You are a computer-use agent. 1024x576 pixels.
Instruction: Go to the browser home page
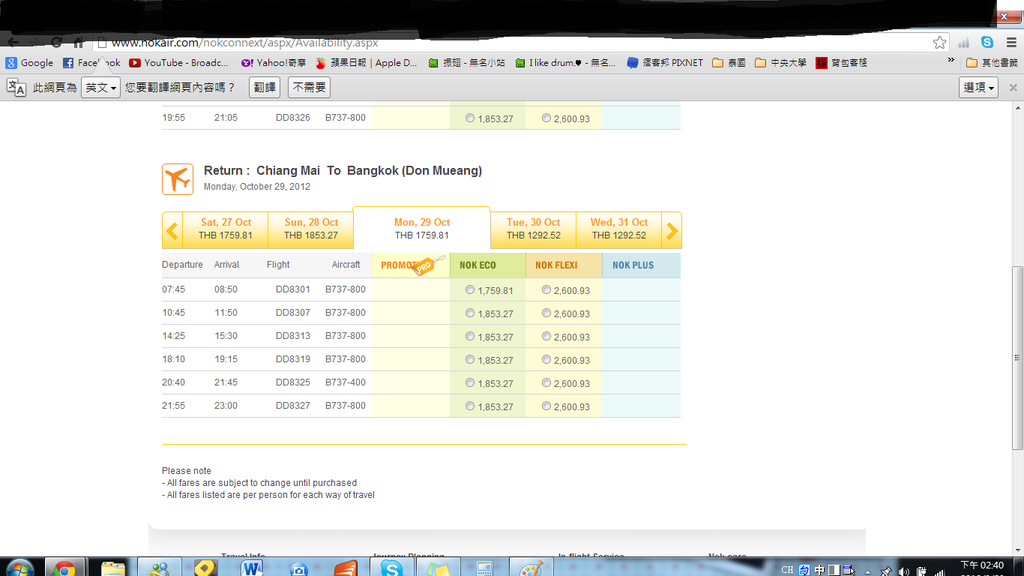pyautogui.click(x=78, y=43)
